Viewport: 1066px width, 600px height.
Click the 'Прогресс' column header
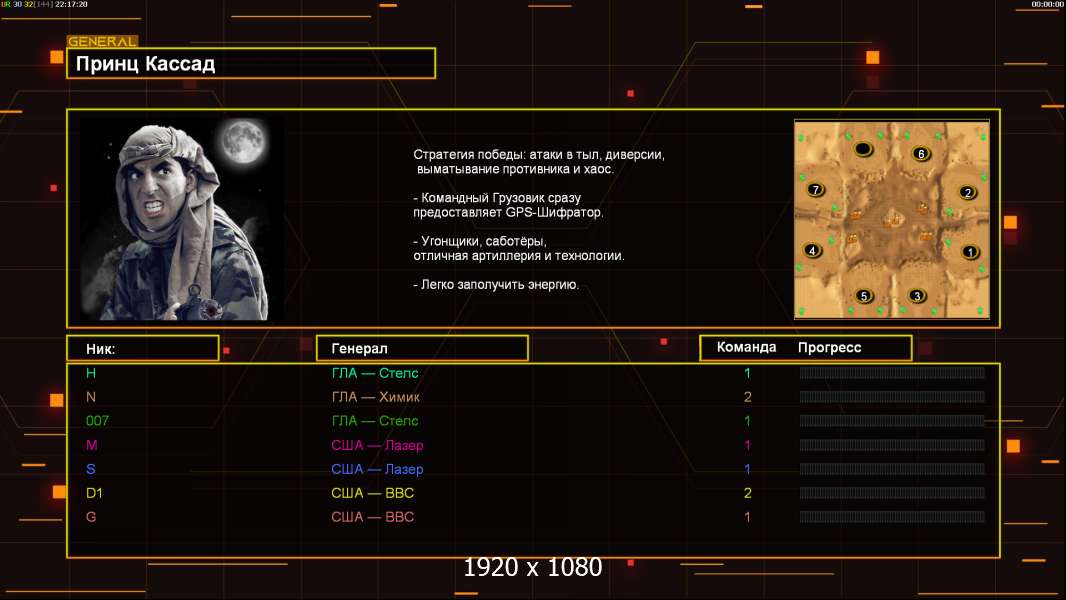coord(829,348)
